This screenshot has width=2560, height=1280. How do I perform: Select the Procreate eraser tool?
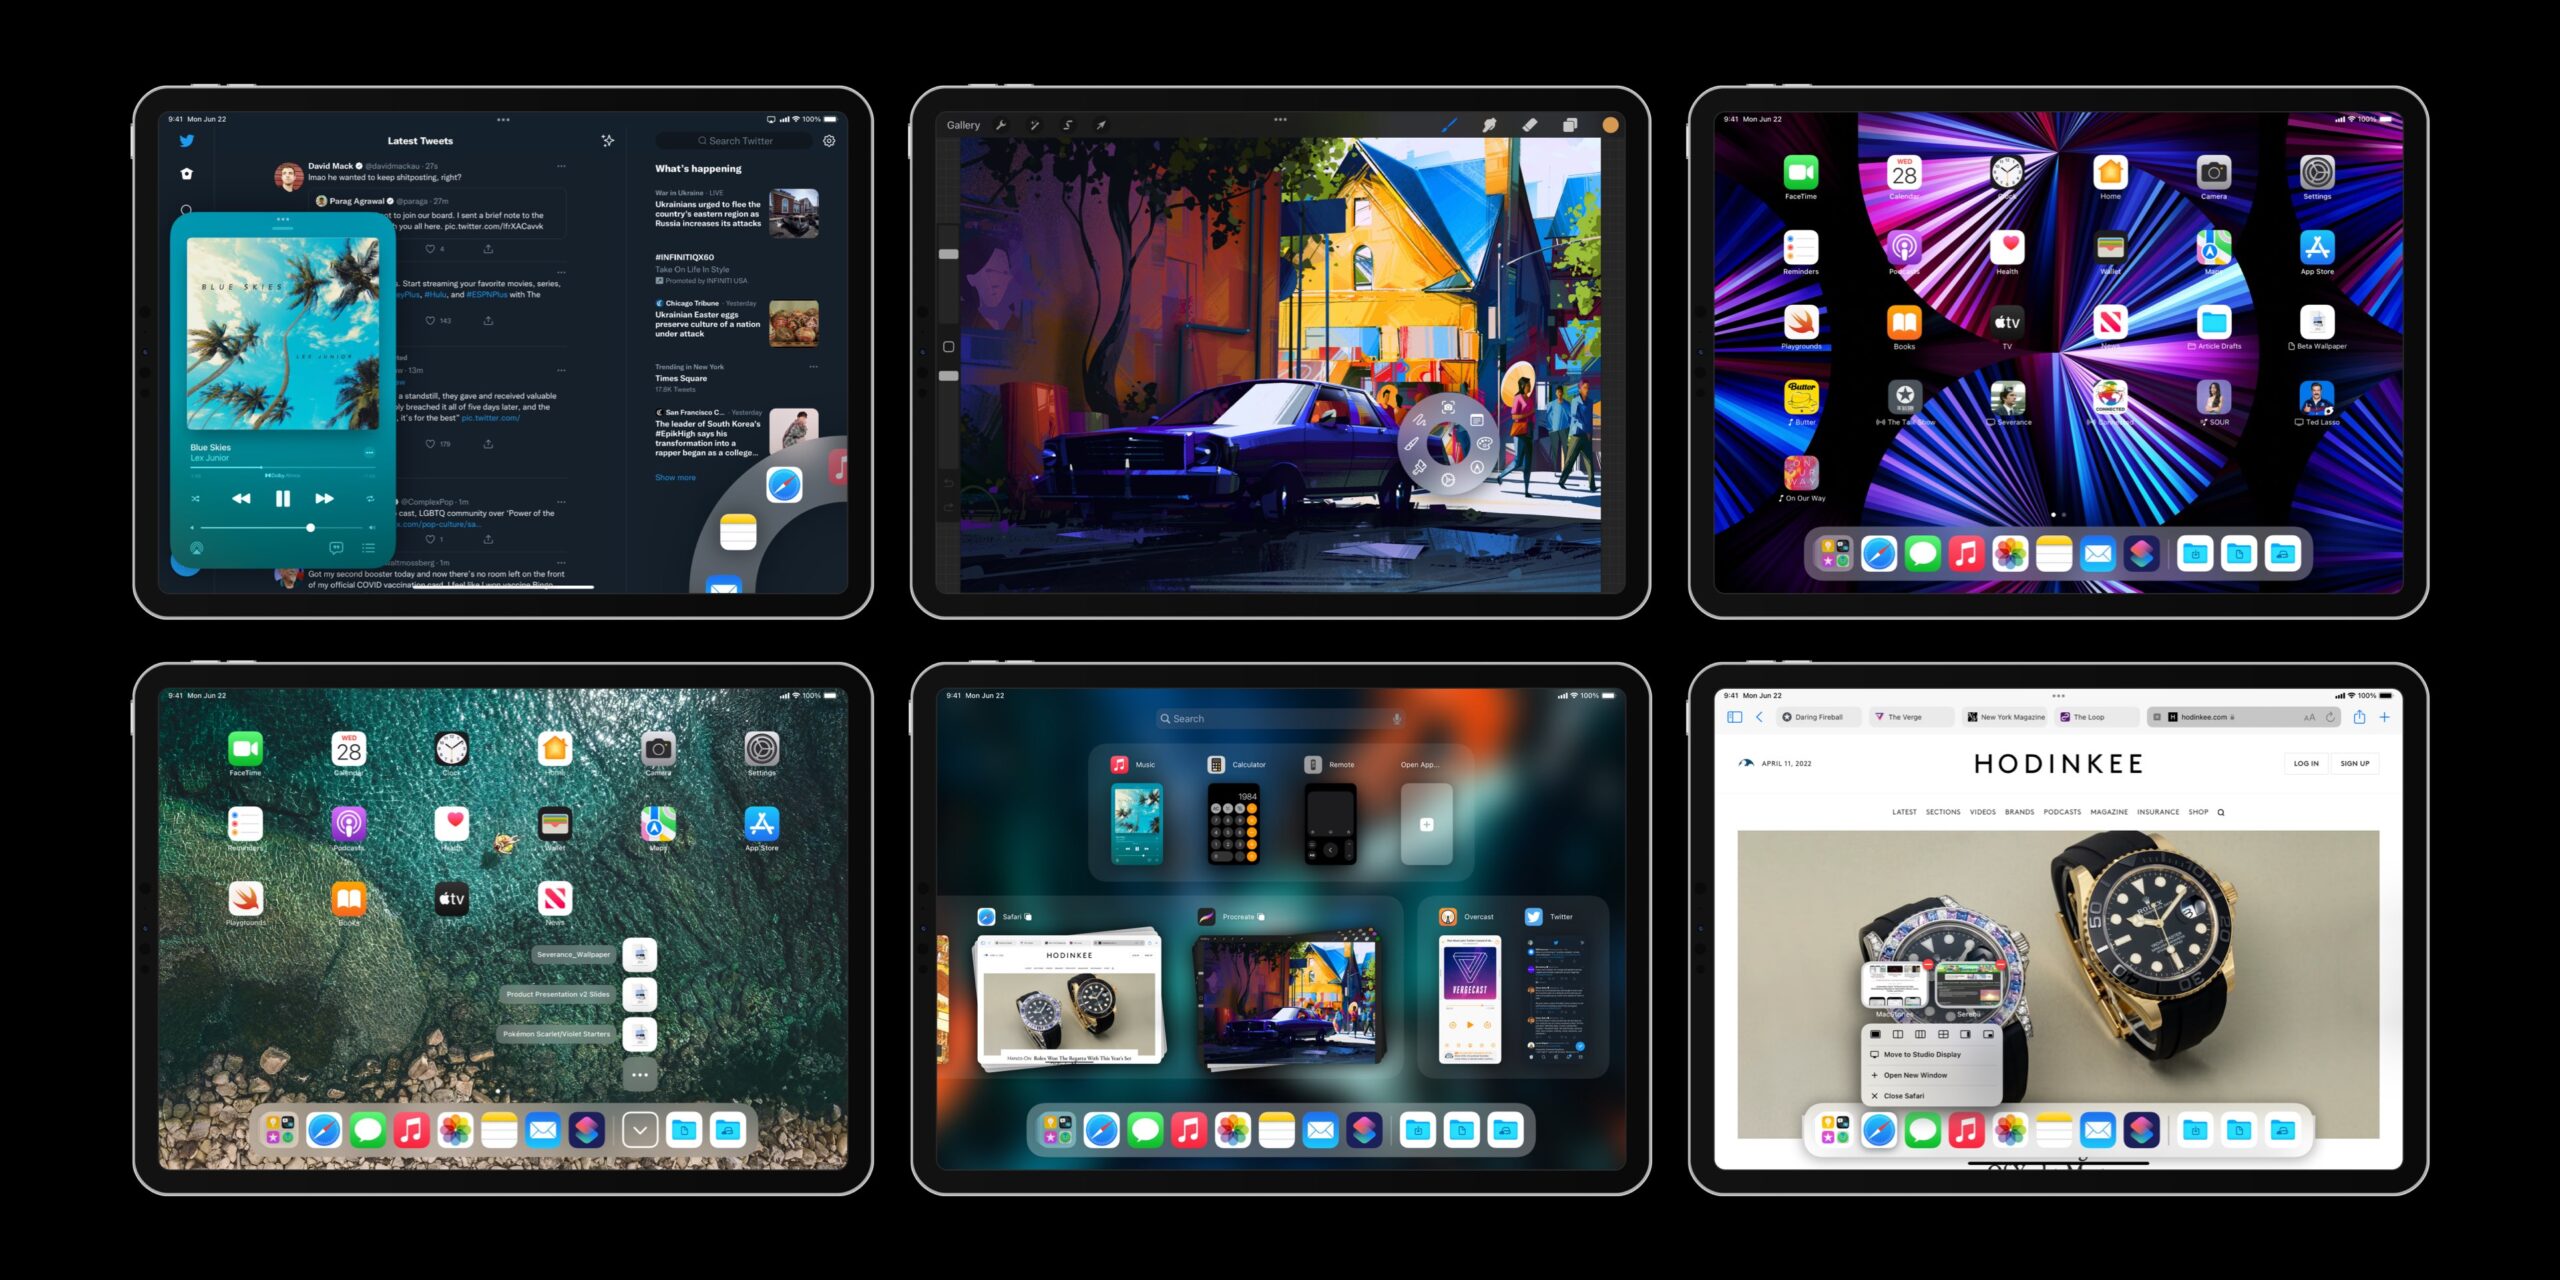1529,125
